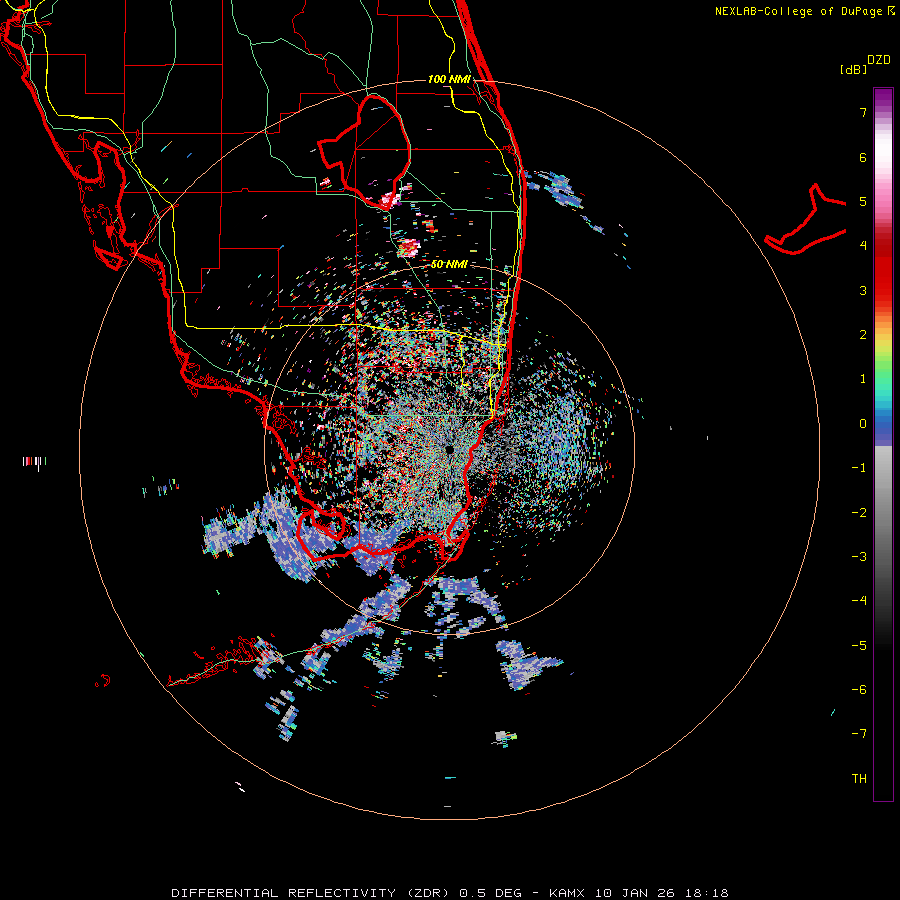
Task: Click the -2 value on color scale
Action: [x=859, y=513]
